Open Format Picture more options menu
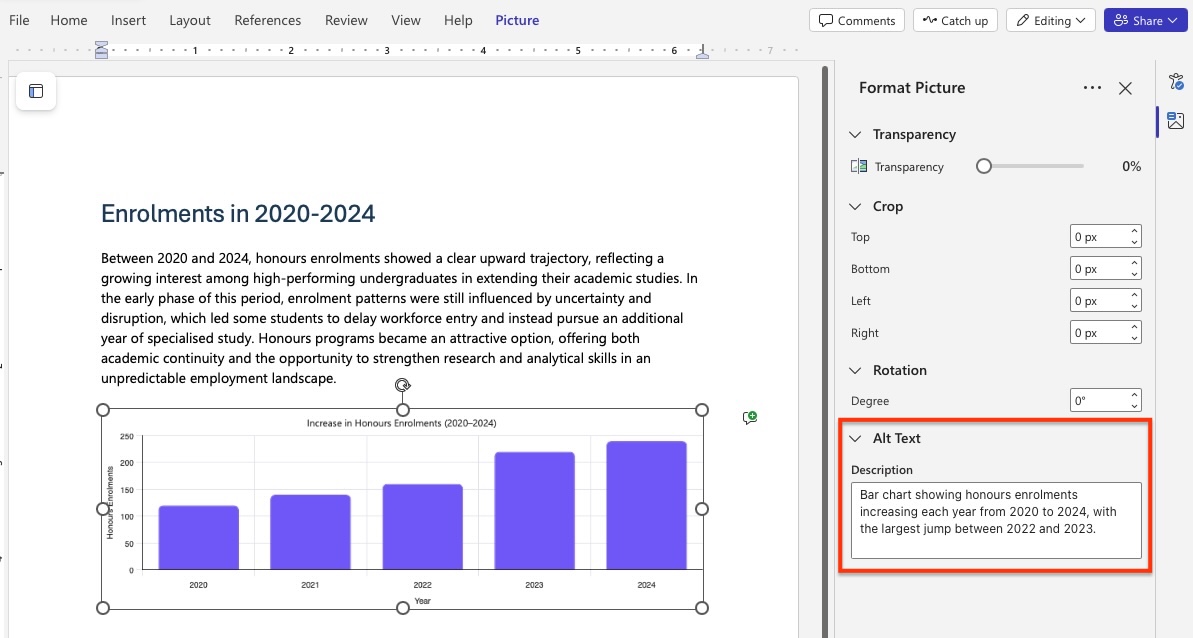 pos(1092,87)
